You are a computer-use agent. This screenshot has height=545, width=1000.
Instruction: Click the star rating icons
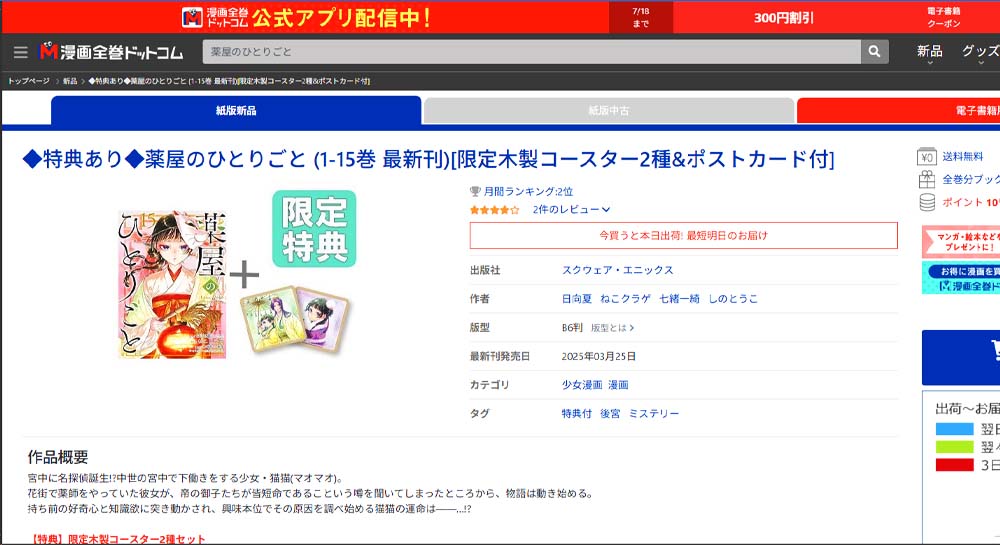point(494,210)
